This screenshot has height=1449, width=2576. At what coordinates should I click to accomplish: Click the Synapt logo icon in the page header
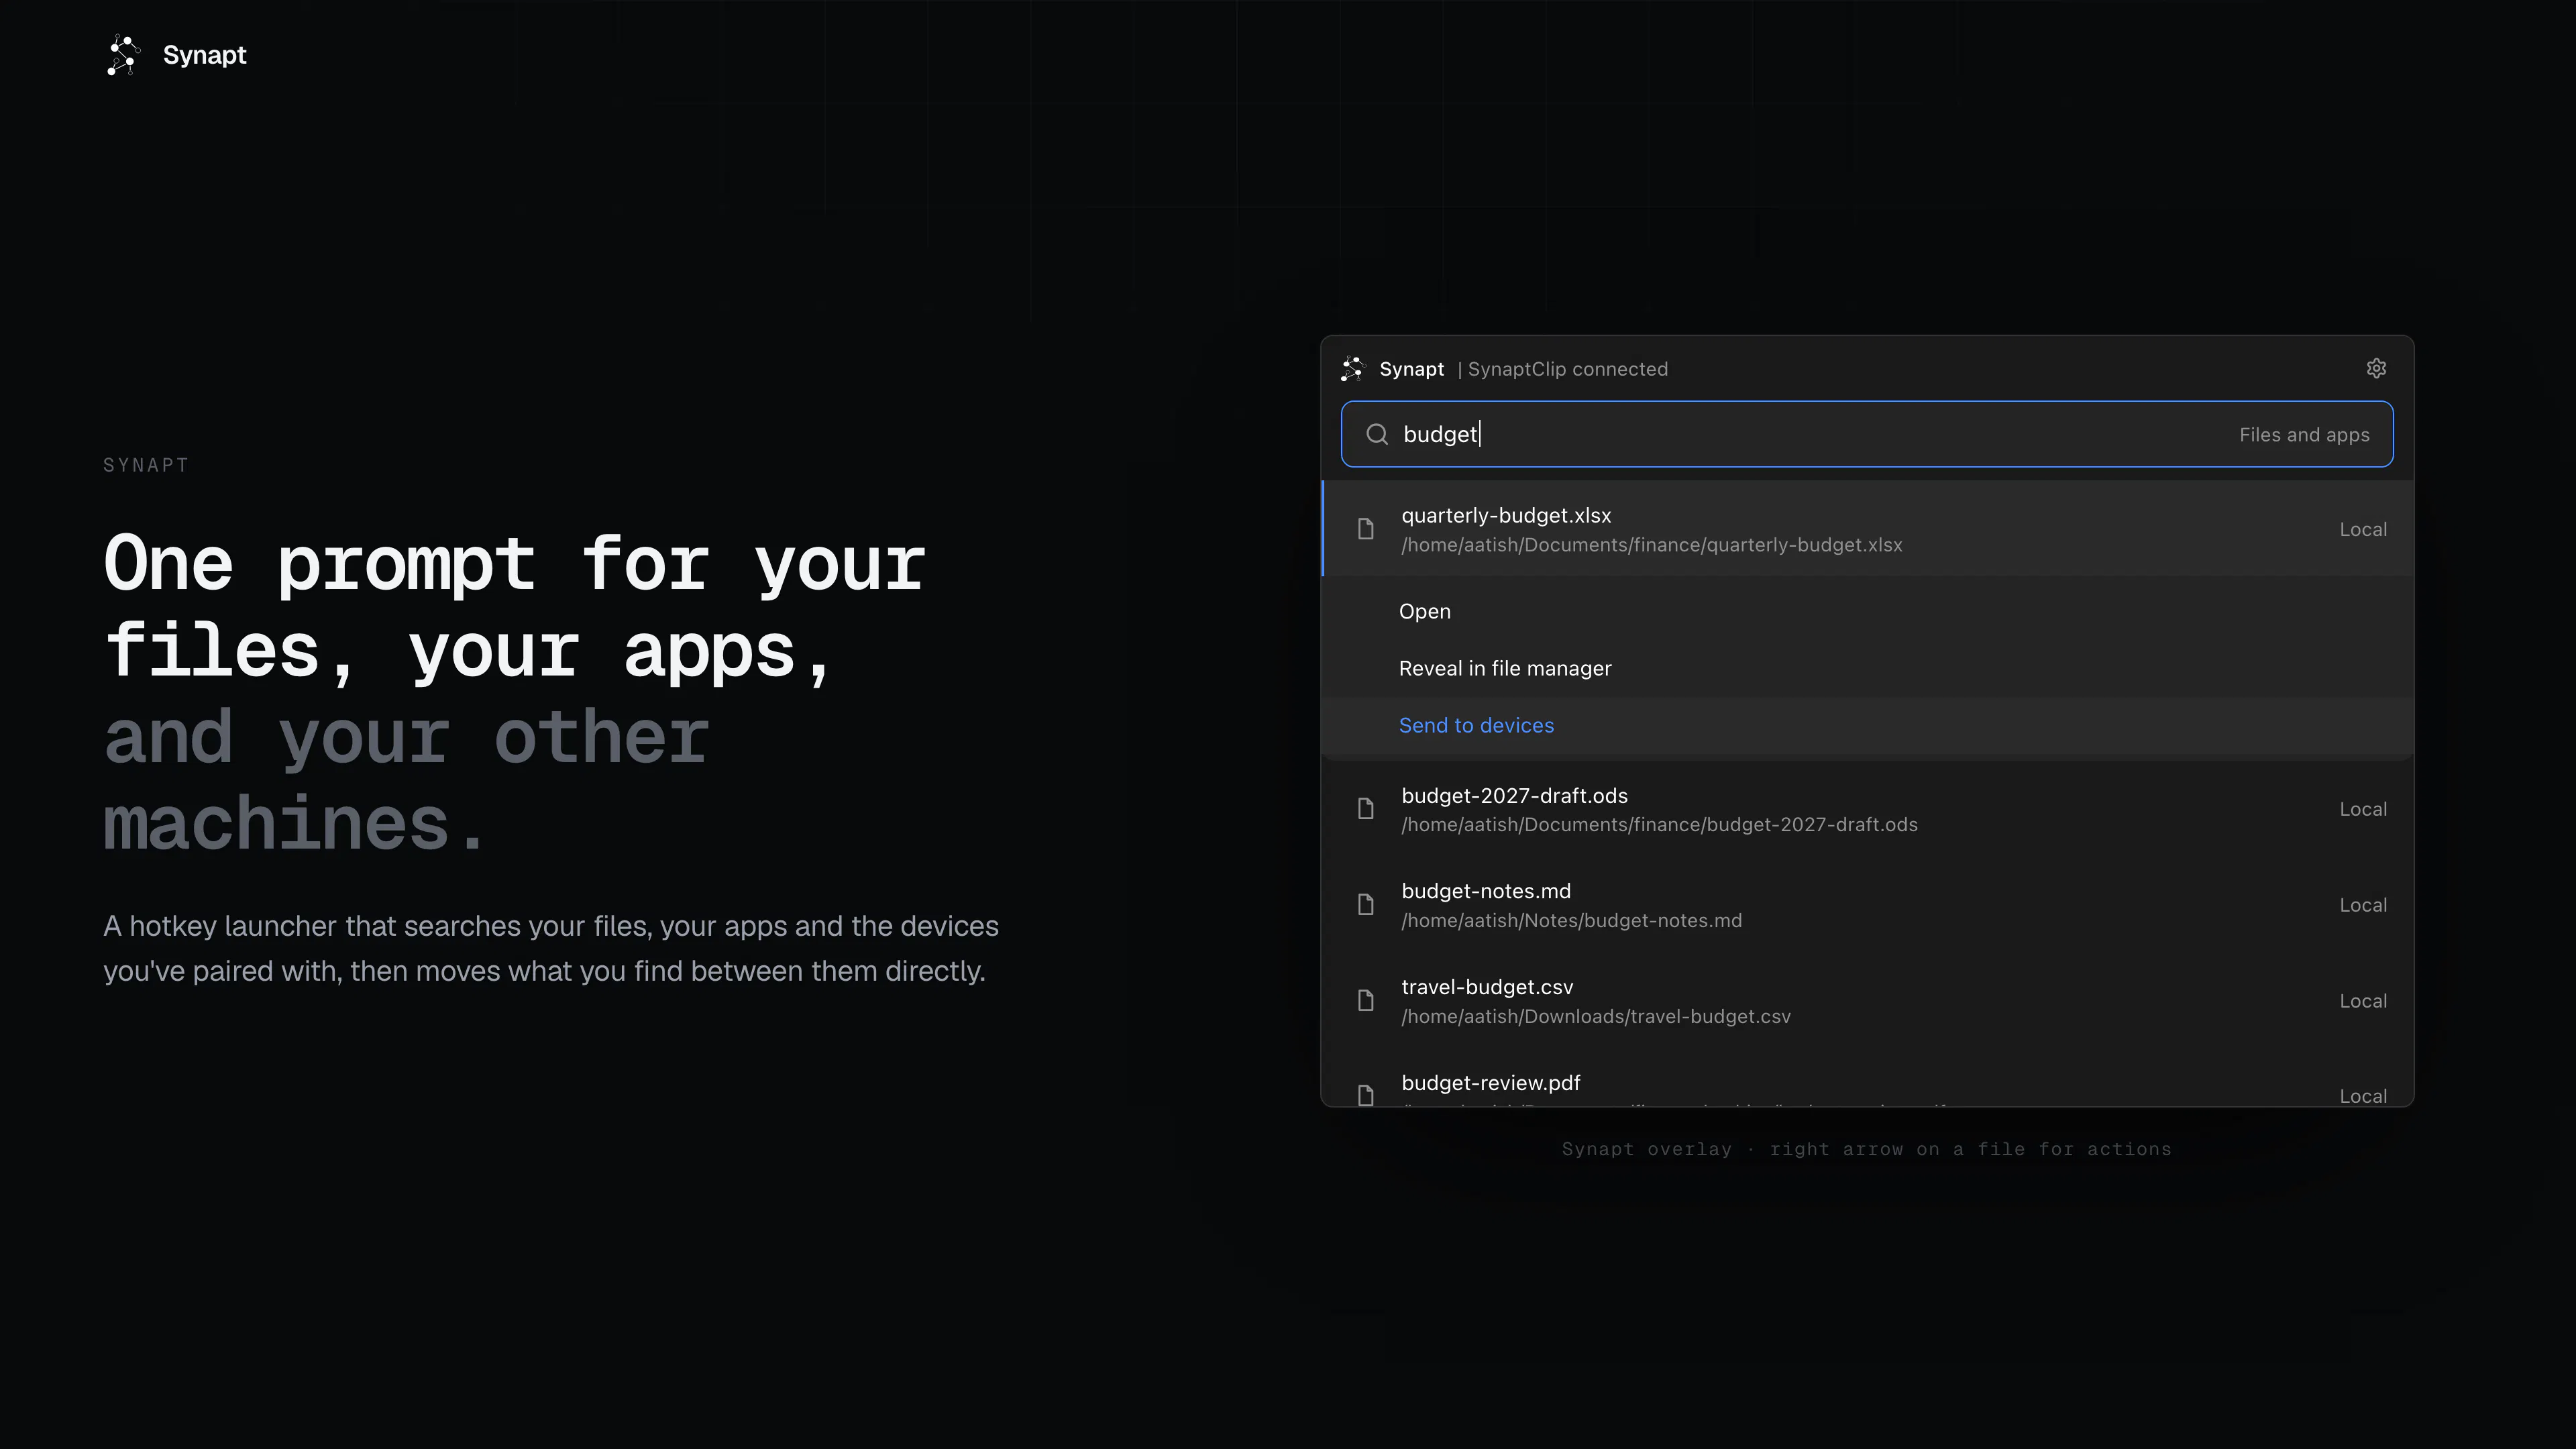coord(124,55)
